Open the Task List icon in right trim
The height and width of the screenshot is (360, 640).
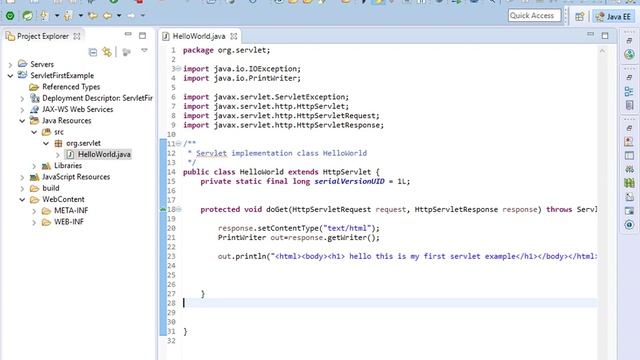pyautogui.click(x=629, y=105)
